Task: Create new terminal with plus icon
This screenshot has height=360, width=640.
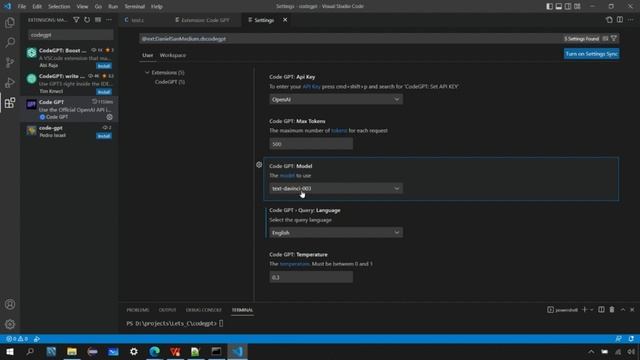Action: coord(584,310)
